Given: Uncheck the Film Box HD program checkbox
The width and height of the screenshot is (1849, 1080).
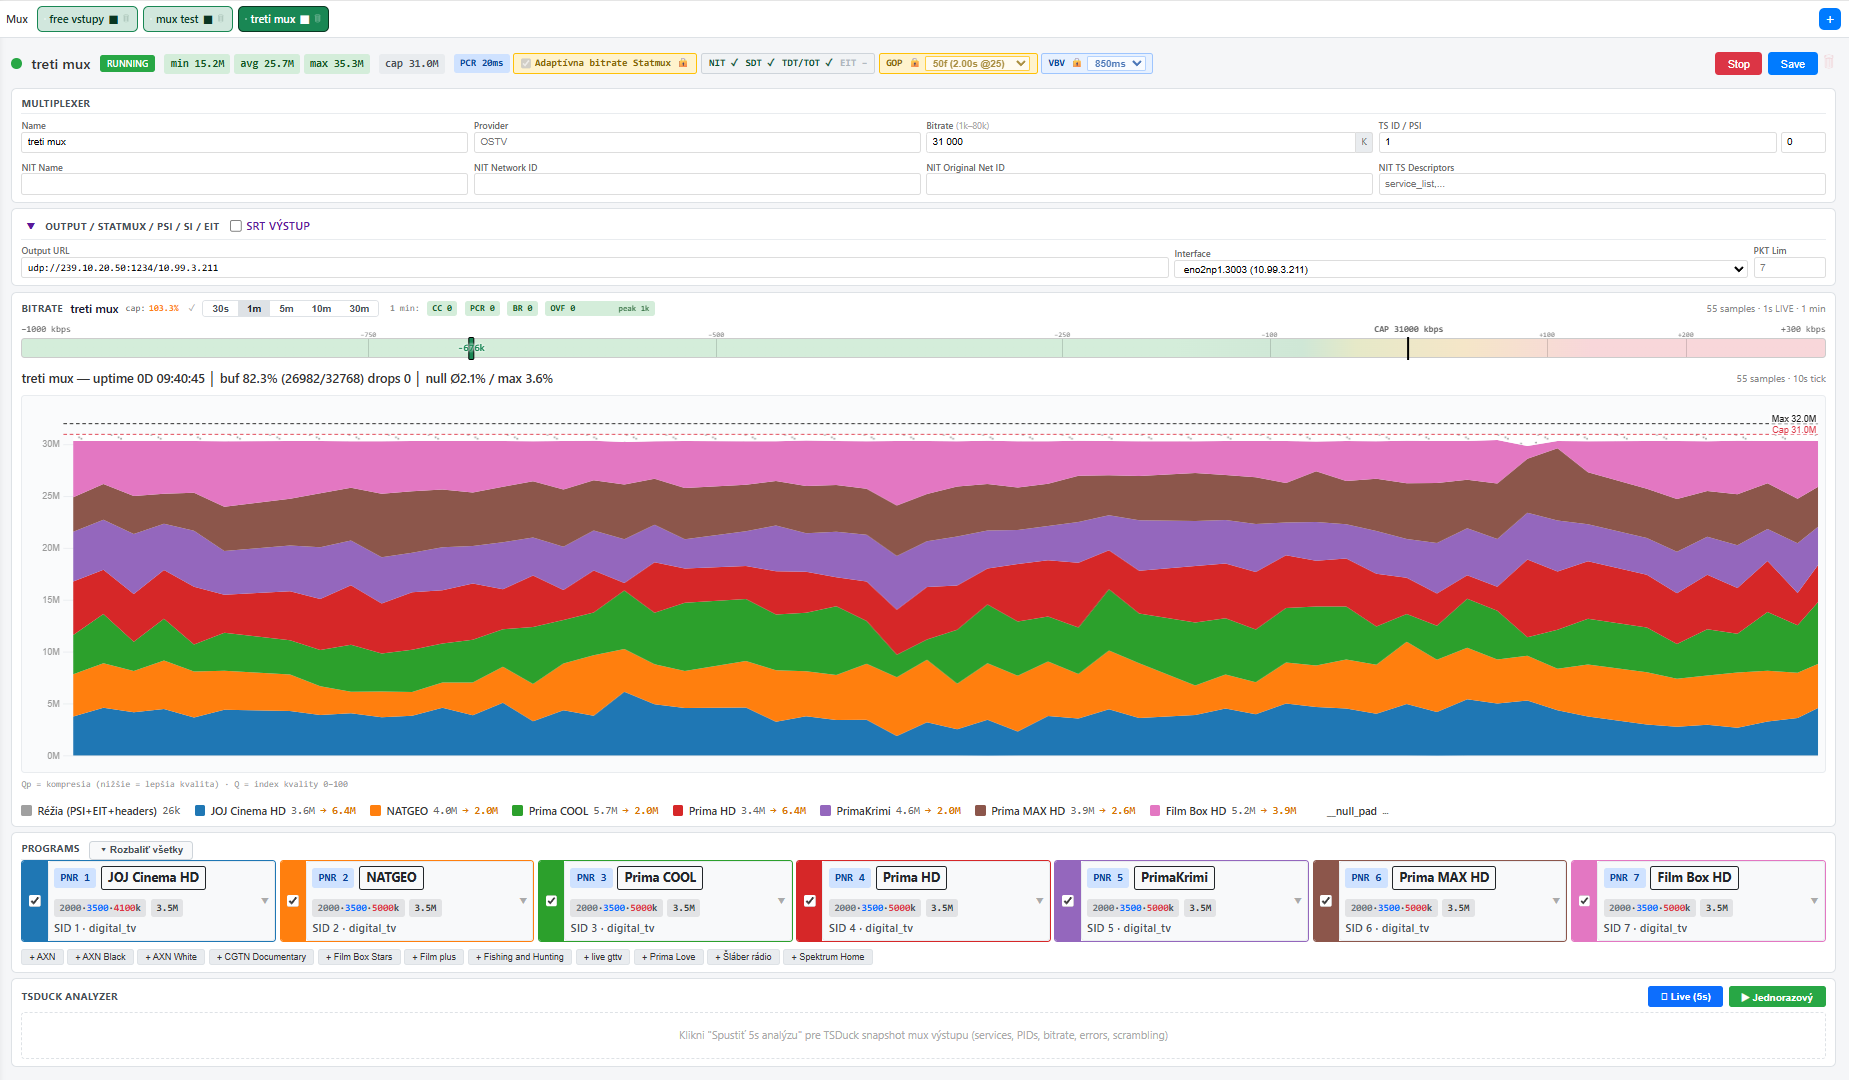Looking at the screenshot, I should [1584, 901].
